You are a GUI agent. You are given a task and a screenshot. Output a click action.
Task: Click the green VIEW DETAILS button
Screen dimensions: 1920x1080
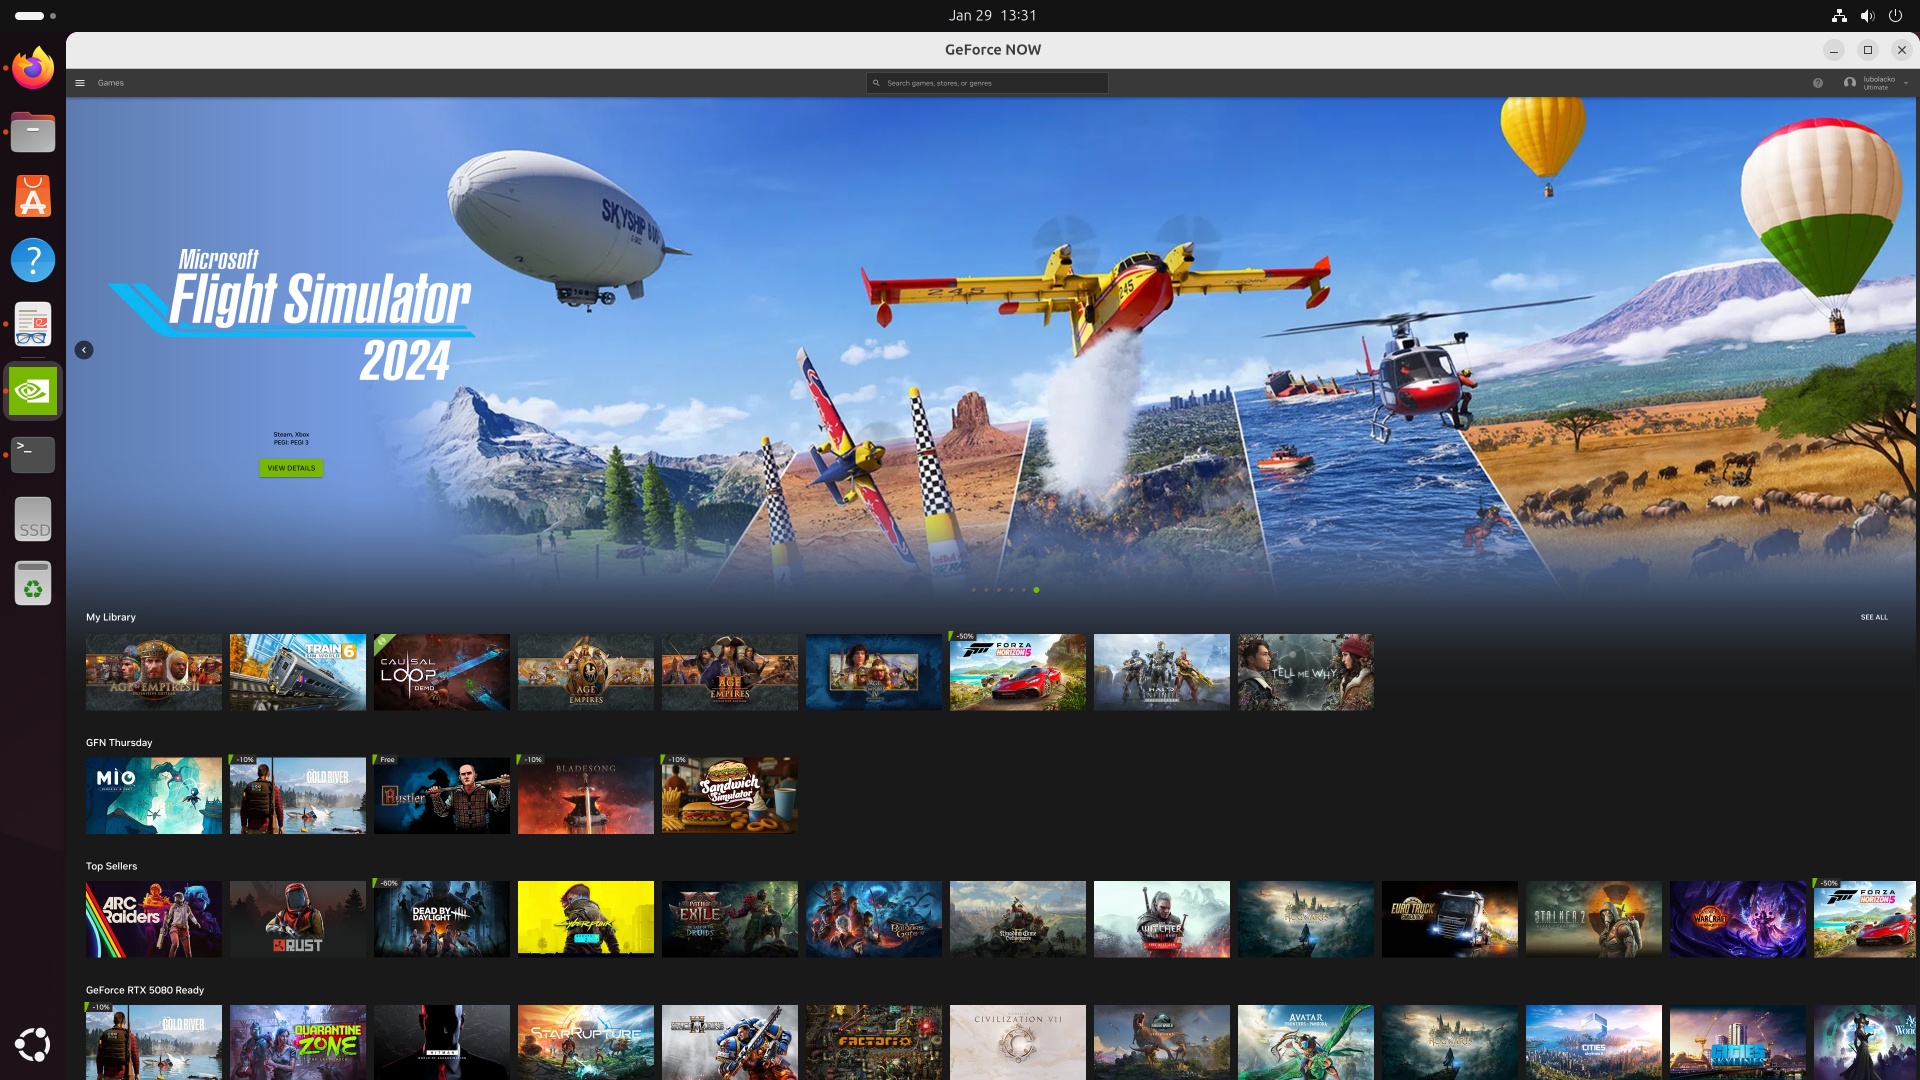pyautogui.click(x=291, y=468)
